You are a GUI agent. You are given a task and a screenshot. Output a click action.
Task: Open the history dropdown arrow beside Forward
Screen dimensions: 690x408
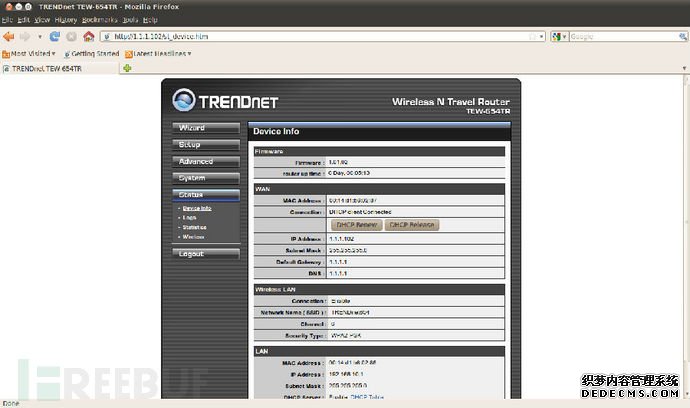(40, 37)
